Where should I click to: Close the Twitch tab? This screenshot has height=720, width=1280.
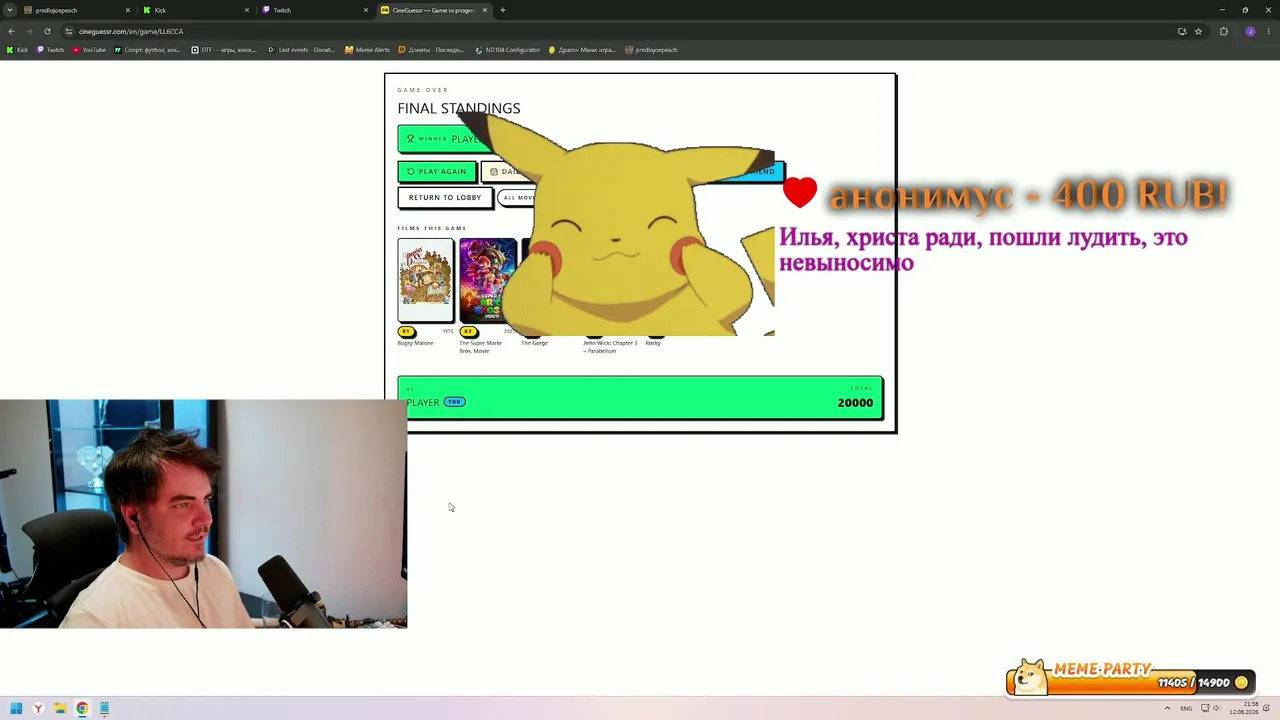coord(366,10)
